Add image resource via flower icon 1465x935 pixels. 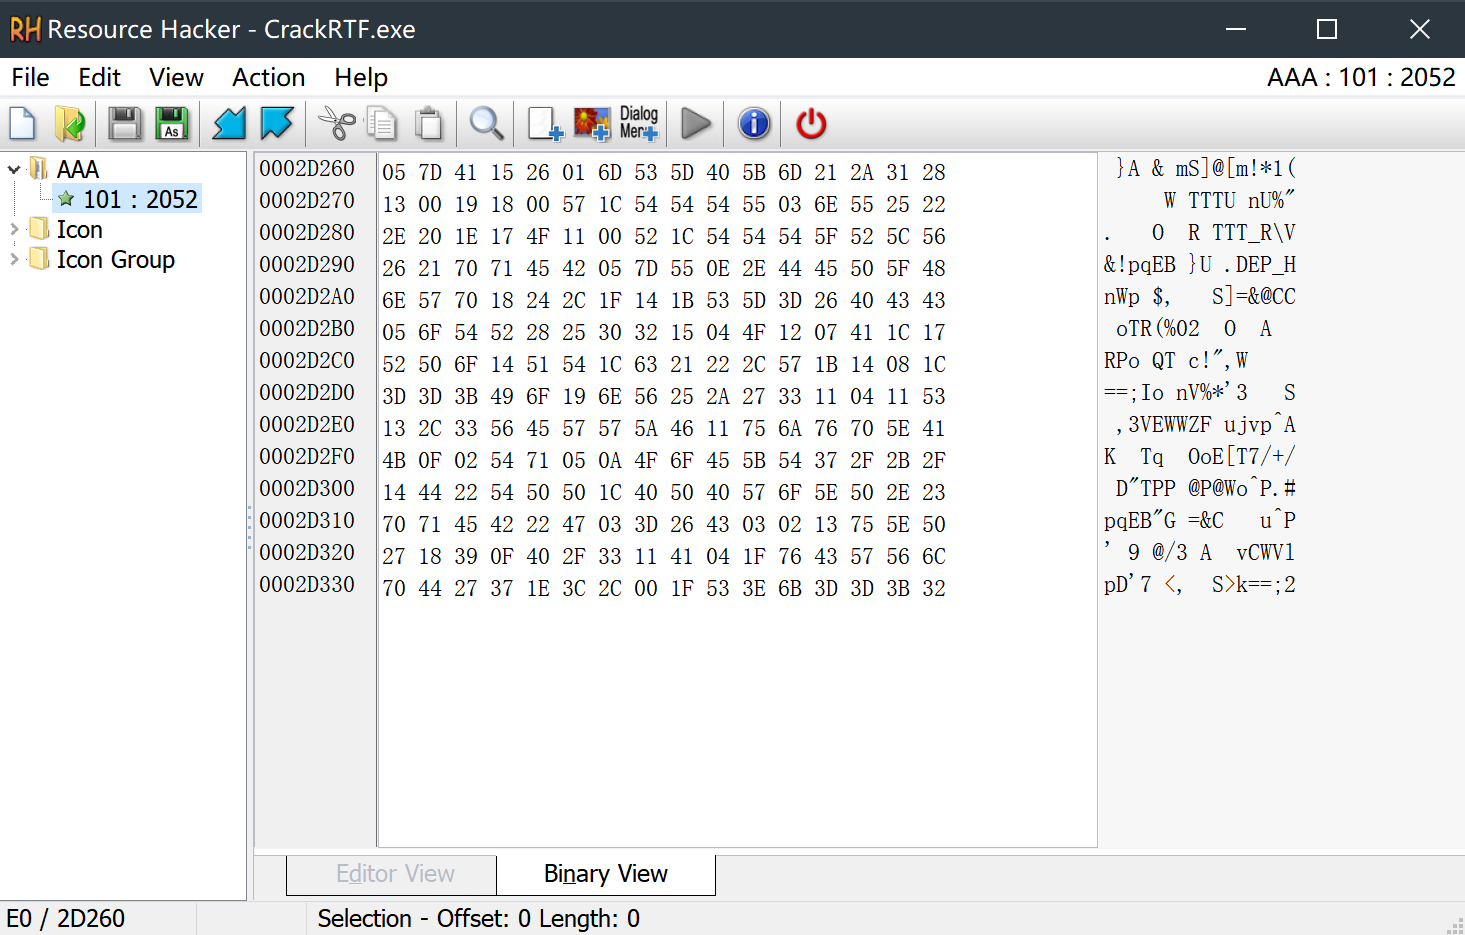coord(592,124)
